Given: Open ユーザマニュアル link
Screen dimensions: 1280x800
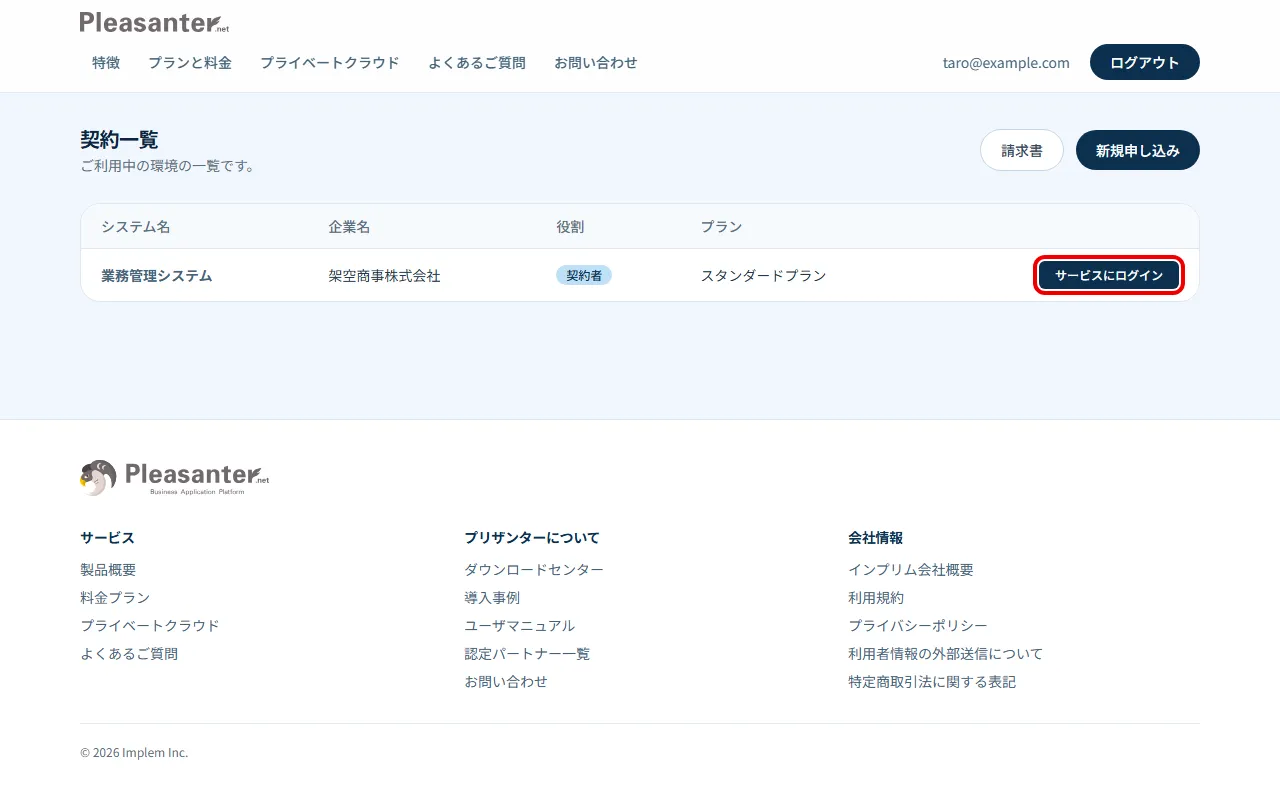Looking at the screenshot, I should coord(520,625).
